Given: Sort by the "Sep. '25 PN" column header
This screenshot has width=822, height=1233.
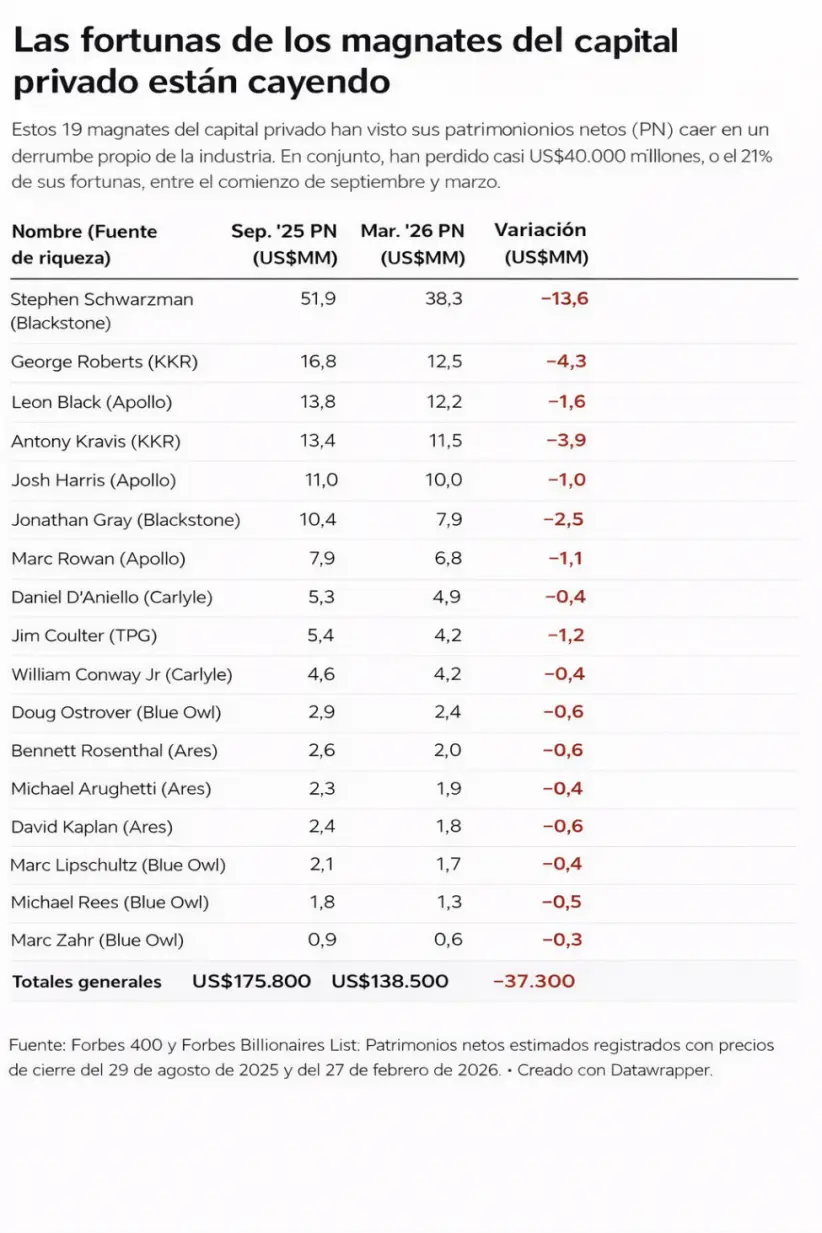Looking at the screenshot, I should tap(284, 244).
